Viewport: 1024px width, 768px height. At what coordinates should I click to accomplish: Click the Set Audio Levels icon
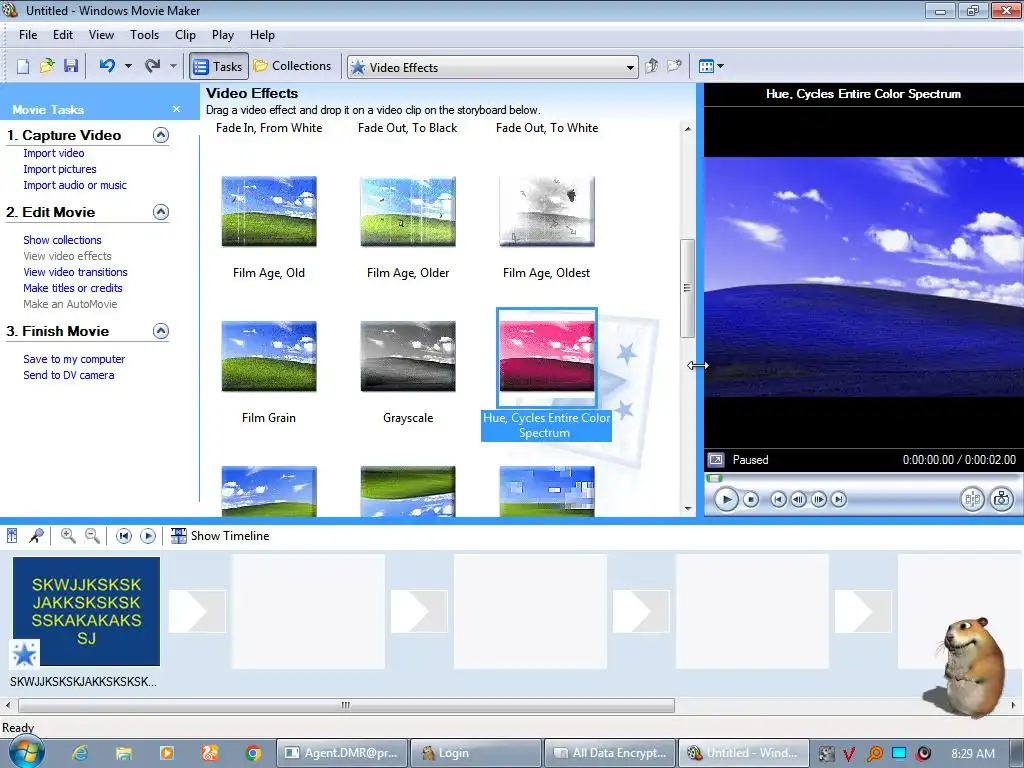pyautogui.click(x=12, y=536)
